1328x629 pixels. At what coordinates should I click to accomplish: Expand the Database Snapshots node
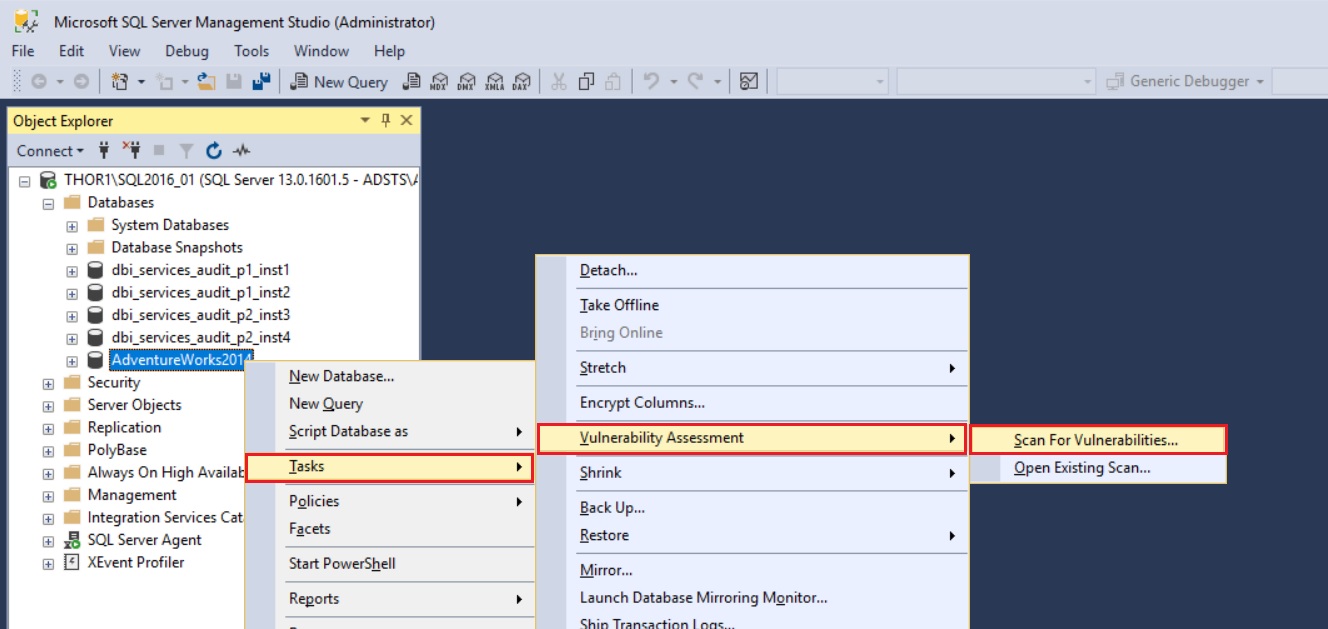72,248
